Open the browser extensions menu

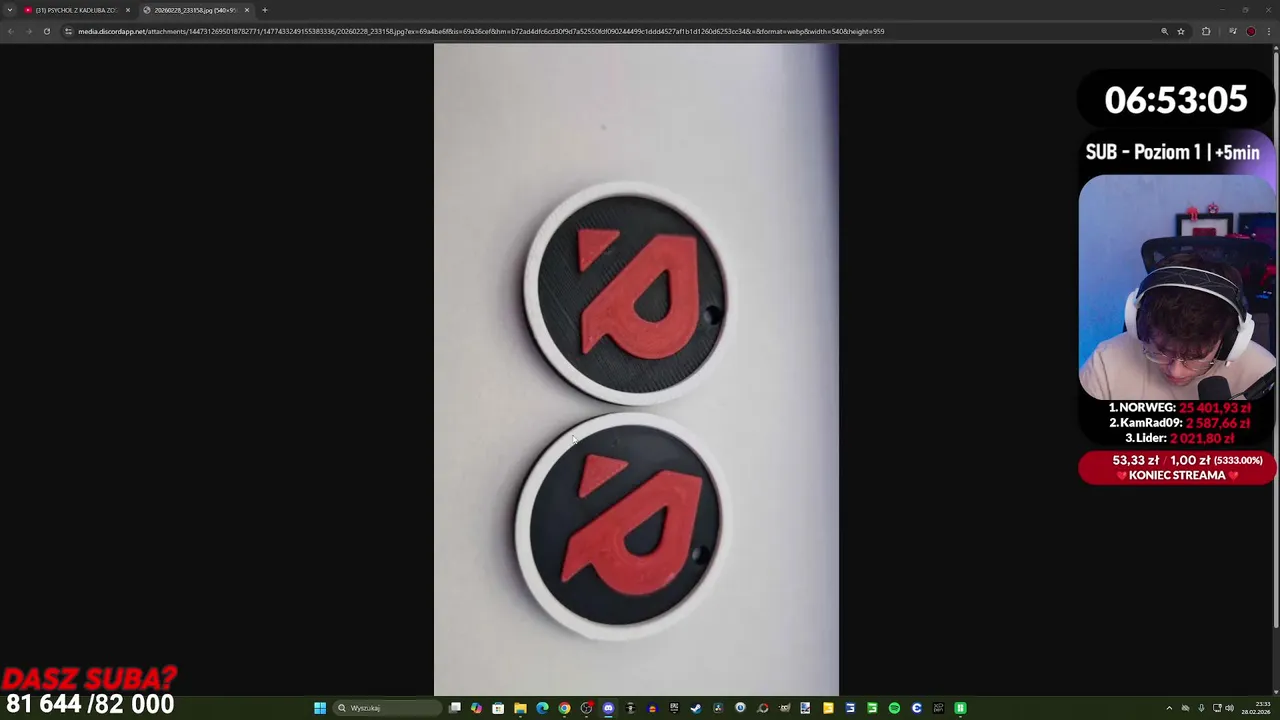1206,31
